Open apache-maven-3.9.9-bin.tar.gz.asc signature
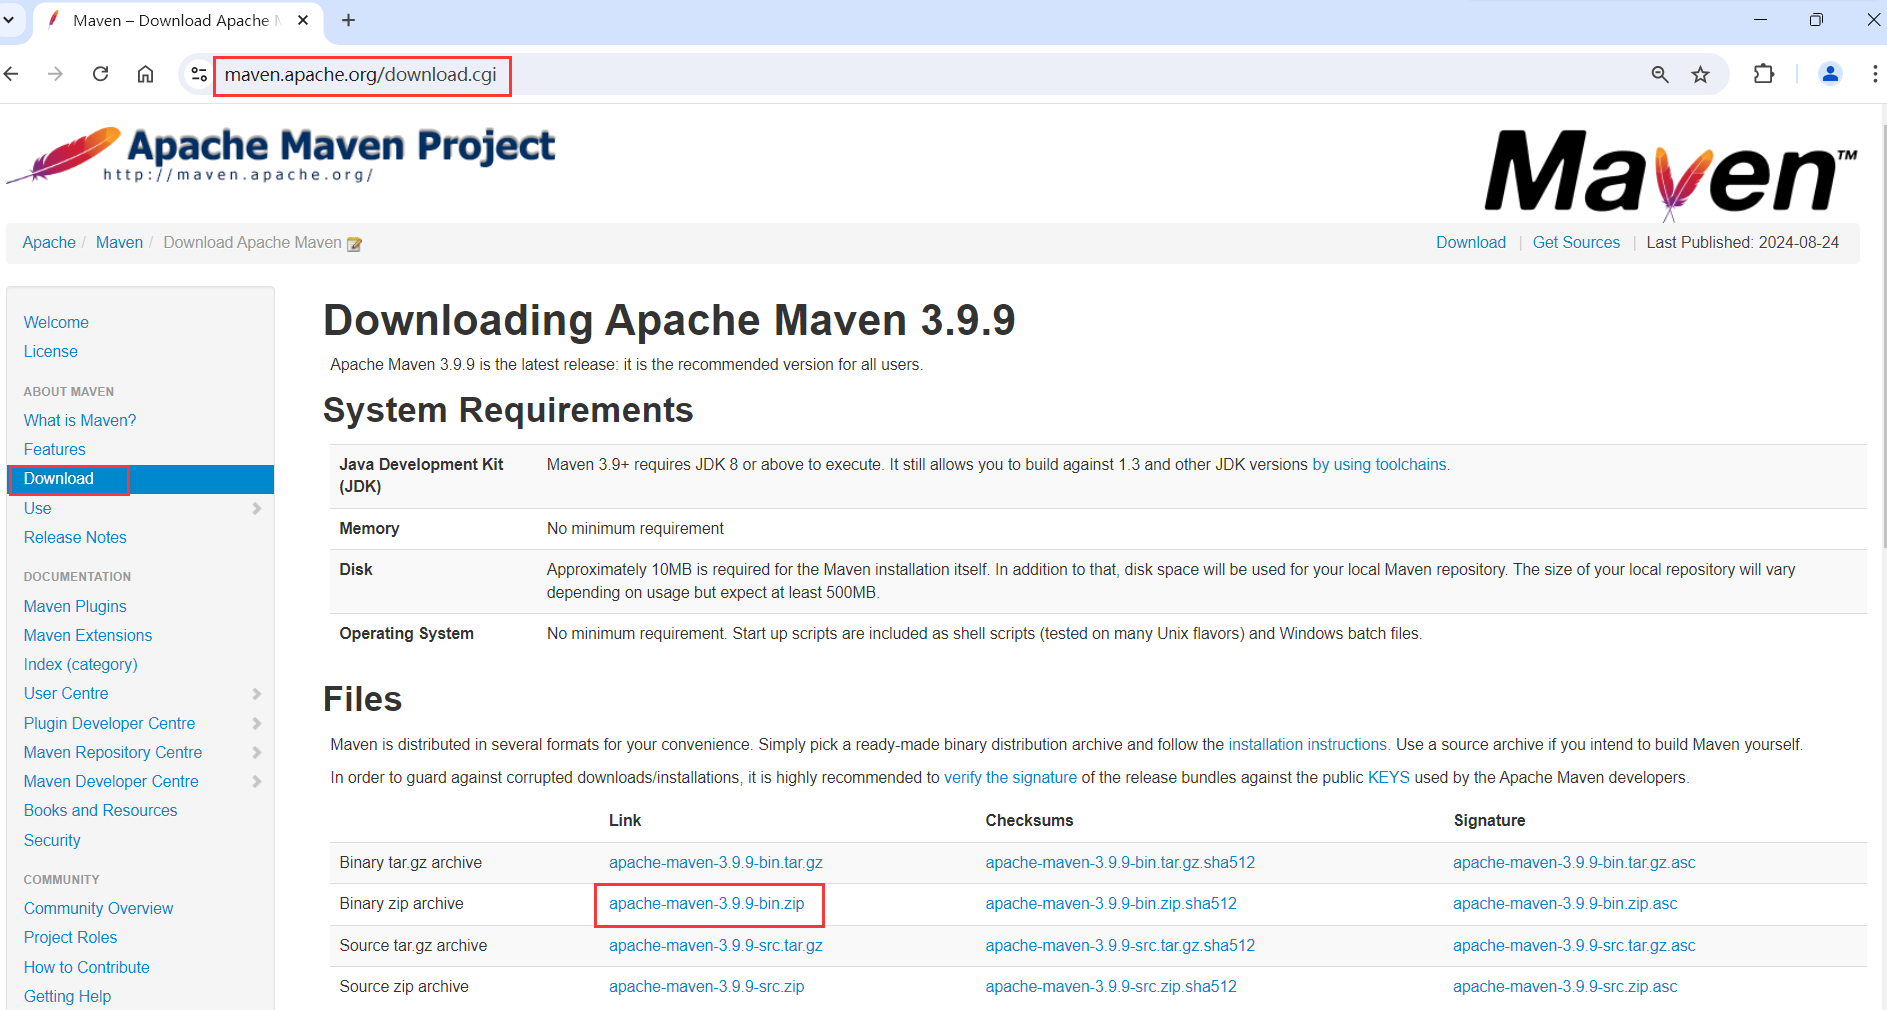The image size is (1887, 1010). (x=1574, y=863)
